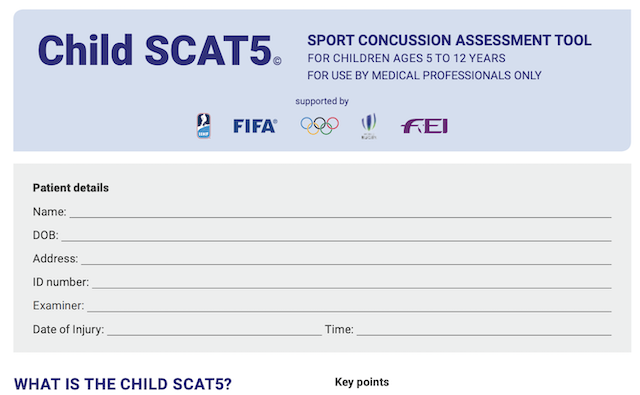Click the Key points heading
The width and height of the screenshot is (640, 395).
[x=362, y=382]
